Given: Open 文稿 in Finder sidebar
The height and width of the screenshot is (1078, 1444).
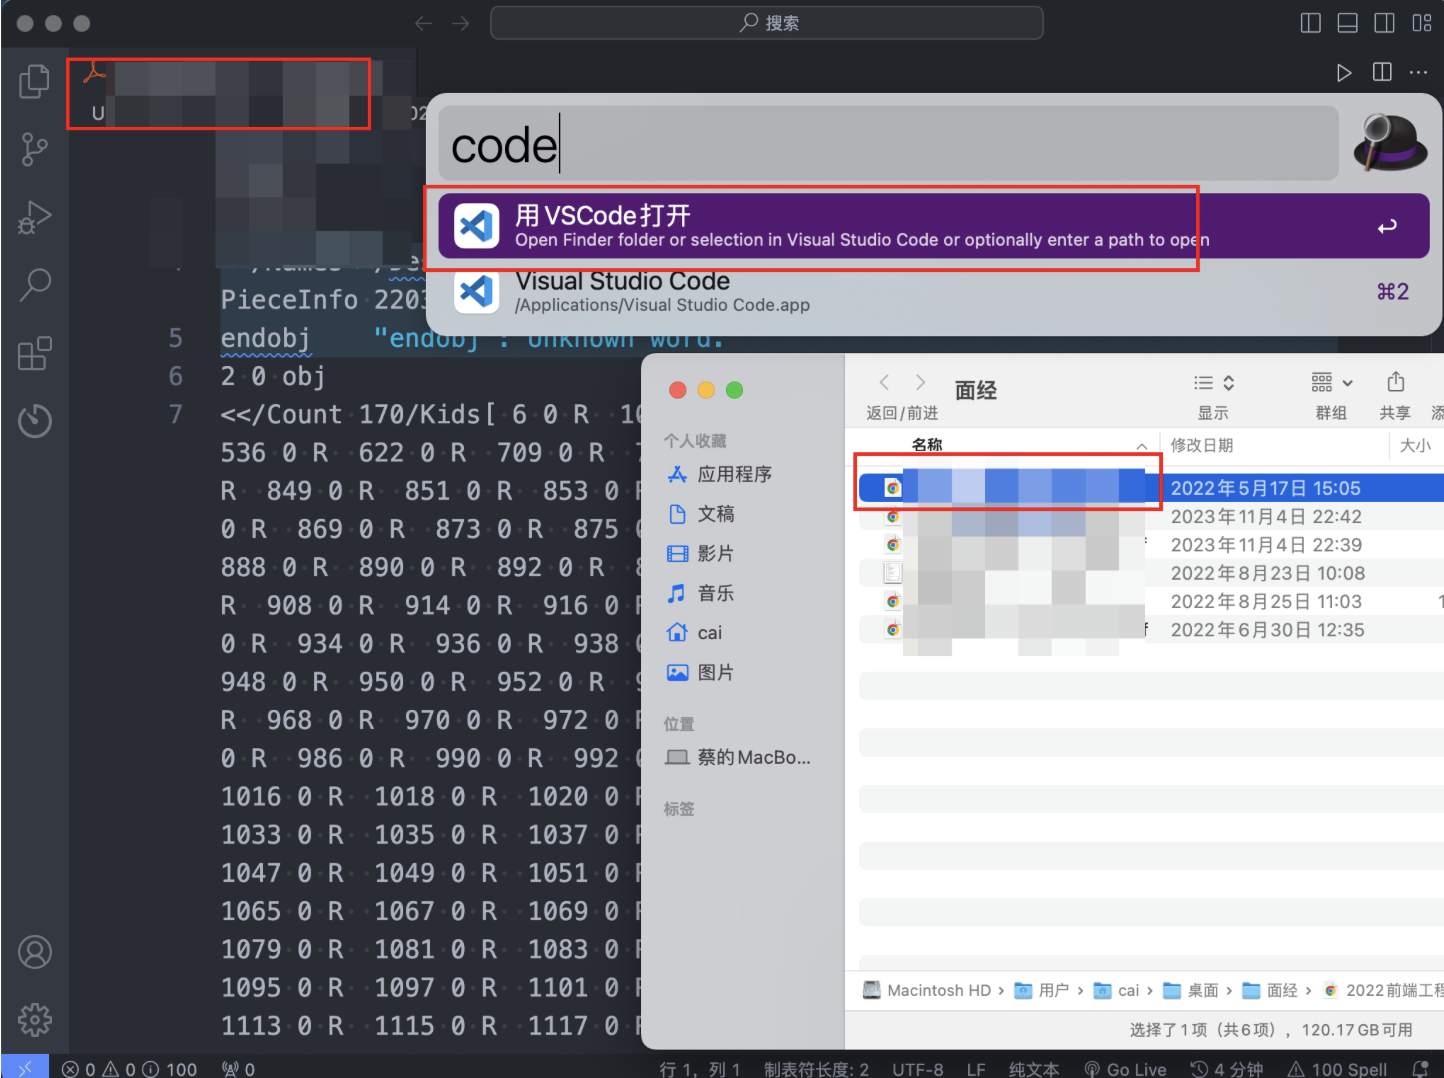Looking at the screenshot, I should (702, 514).
